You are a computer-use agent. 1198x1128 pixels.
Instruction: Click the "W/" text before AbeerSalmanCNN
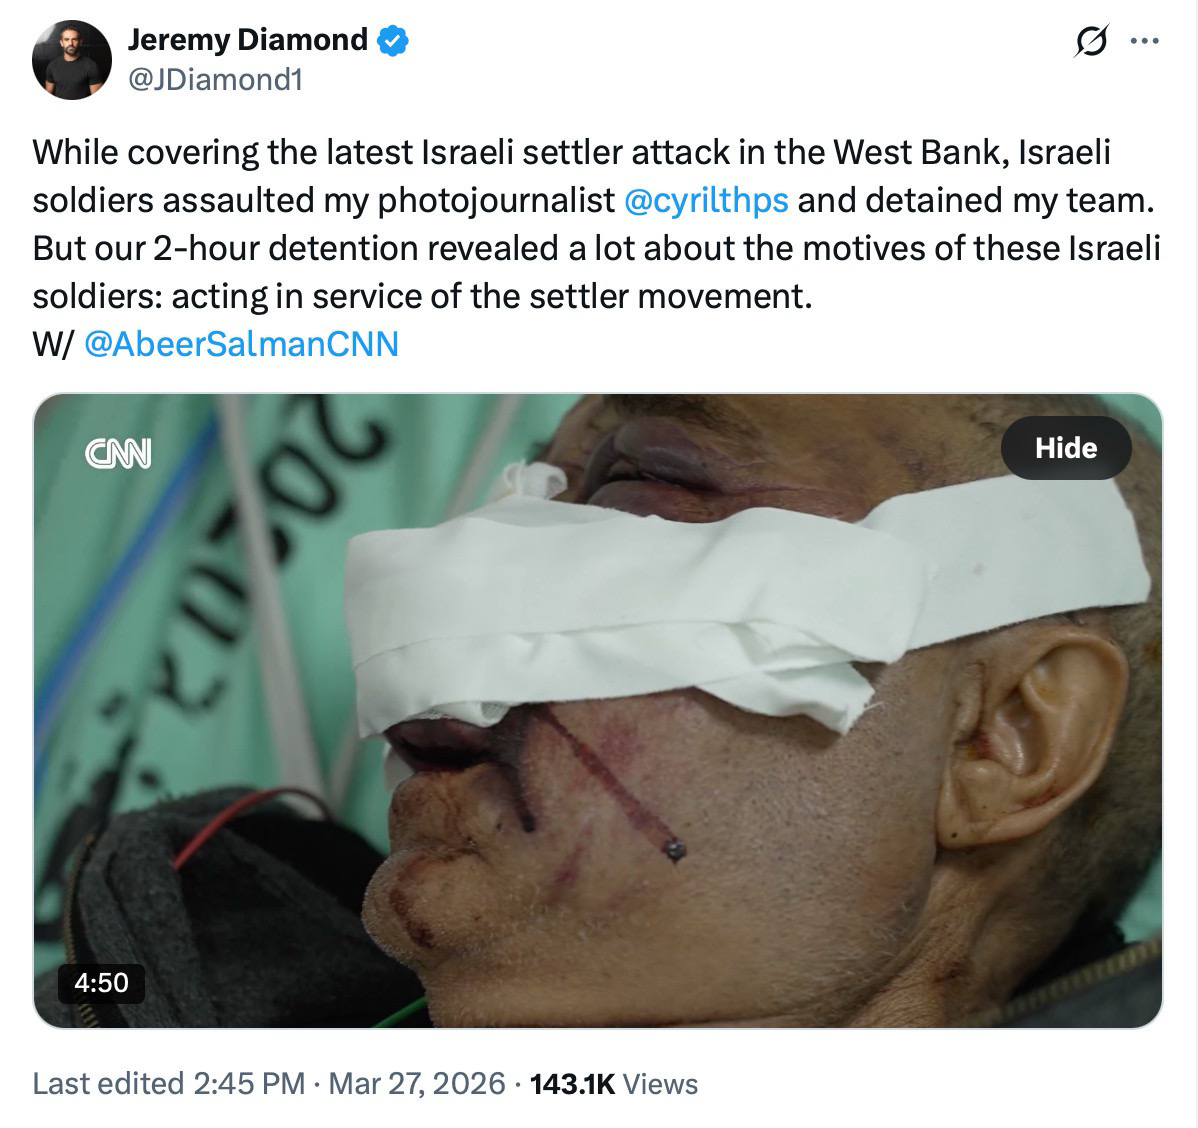(x=52, y=344)
